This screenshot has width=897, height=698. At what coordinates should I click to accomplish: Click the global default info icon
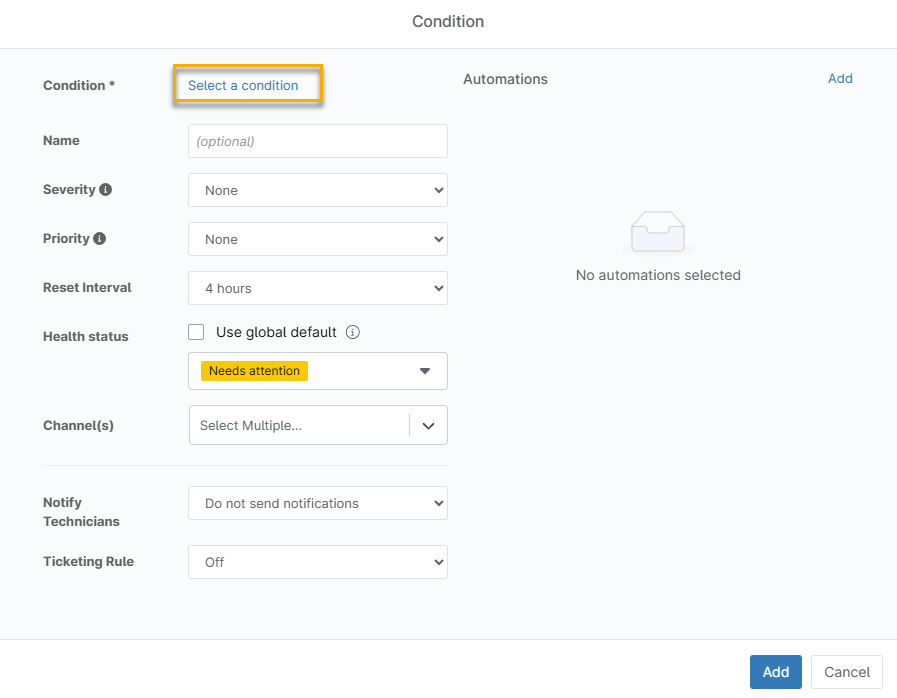click(352, 332)
